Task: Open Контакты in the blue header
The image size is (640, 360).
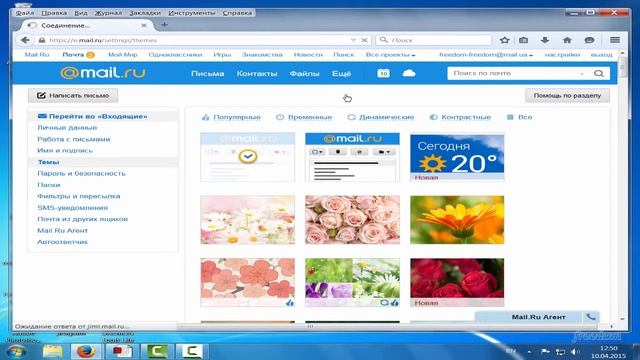Action: (257, 73)
